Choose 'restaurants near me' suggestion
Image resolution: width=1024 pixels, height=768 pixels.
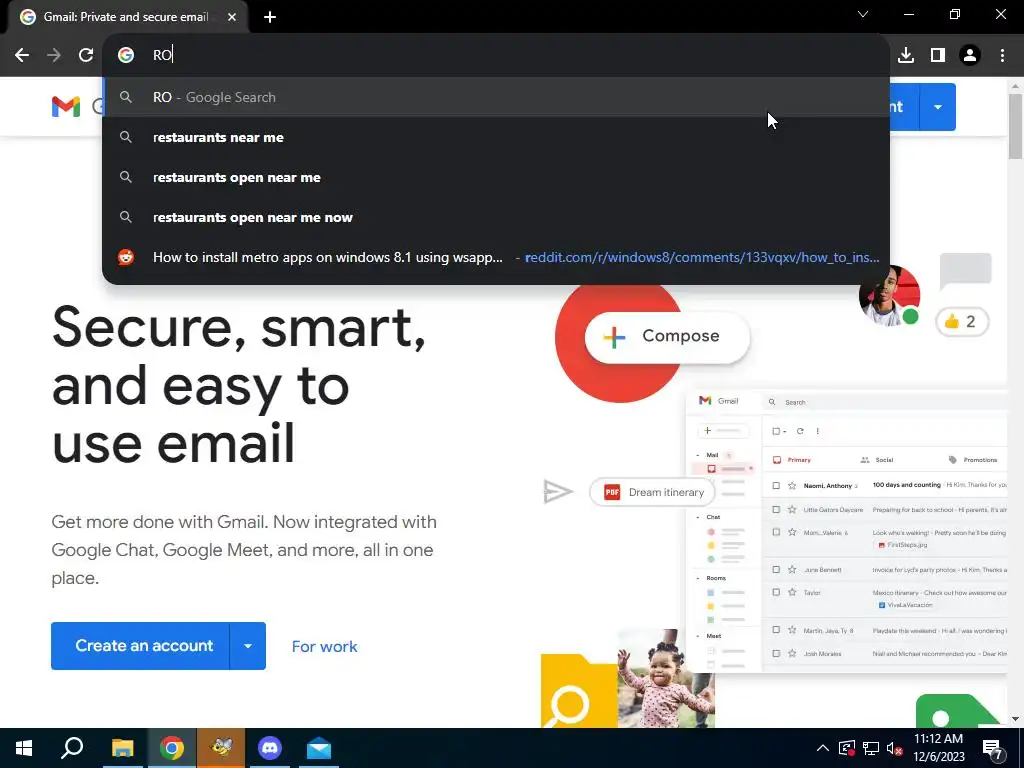[496, 137]
